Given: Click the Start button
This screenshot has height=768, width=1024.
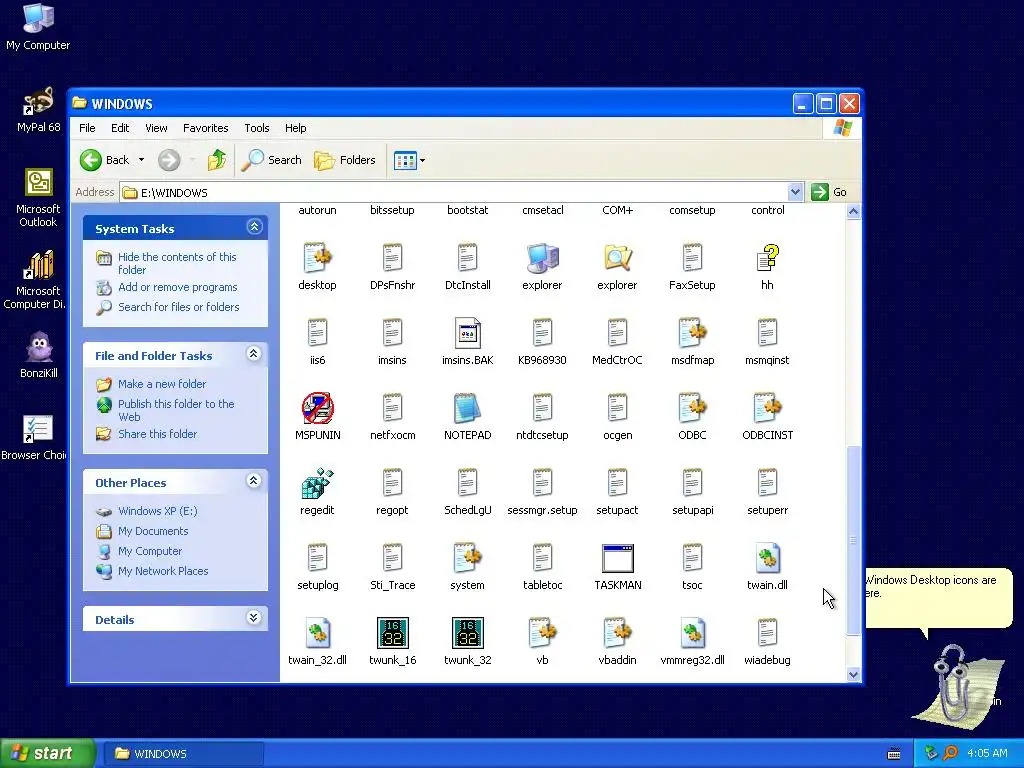Looking at the screenshot, I should click(x=47, y=754).
